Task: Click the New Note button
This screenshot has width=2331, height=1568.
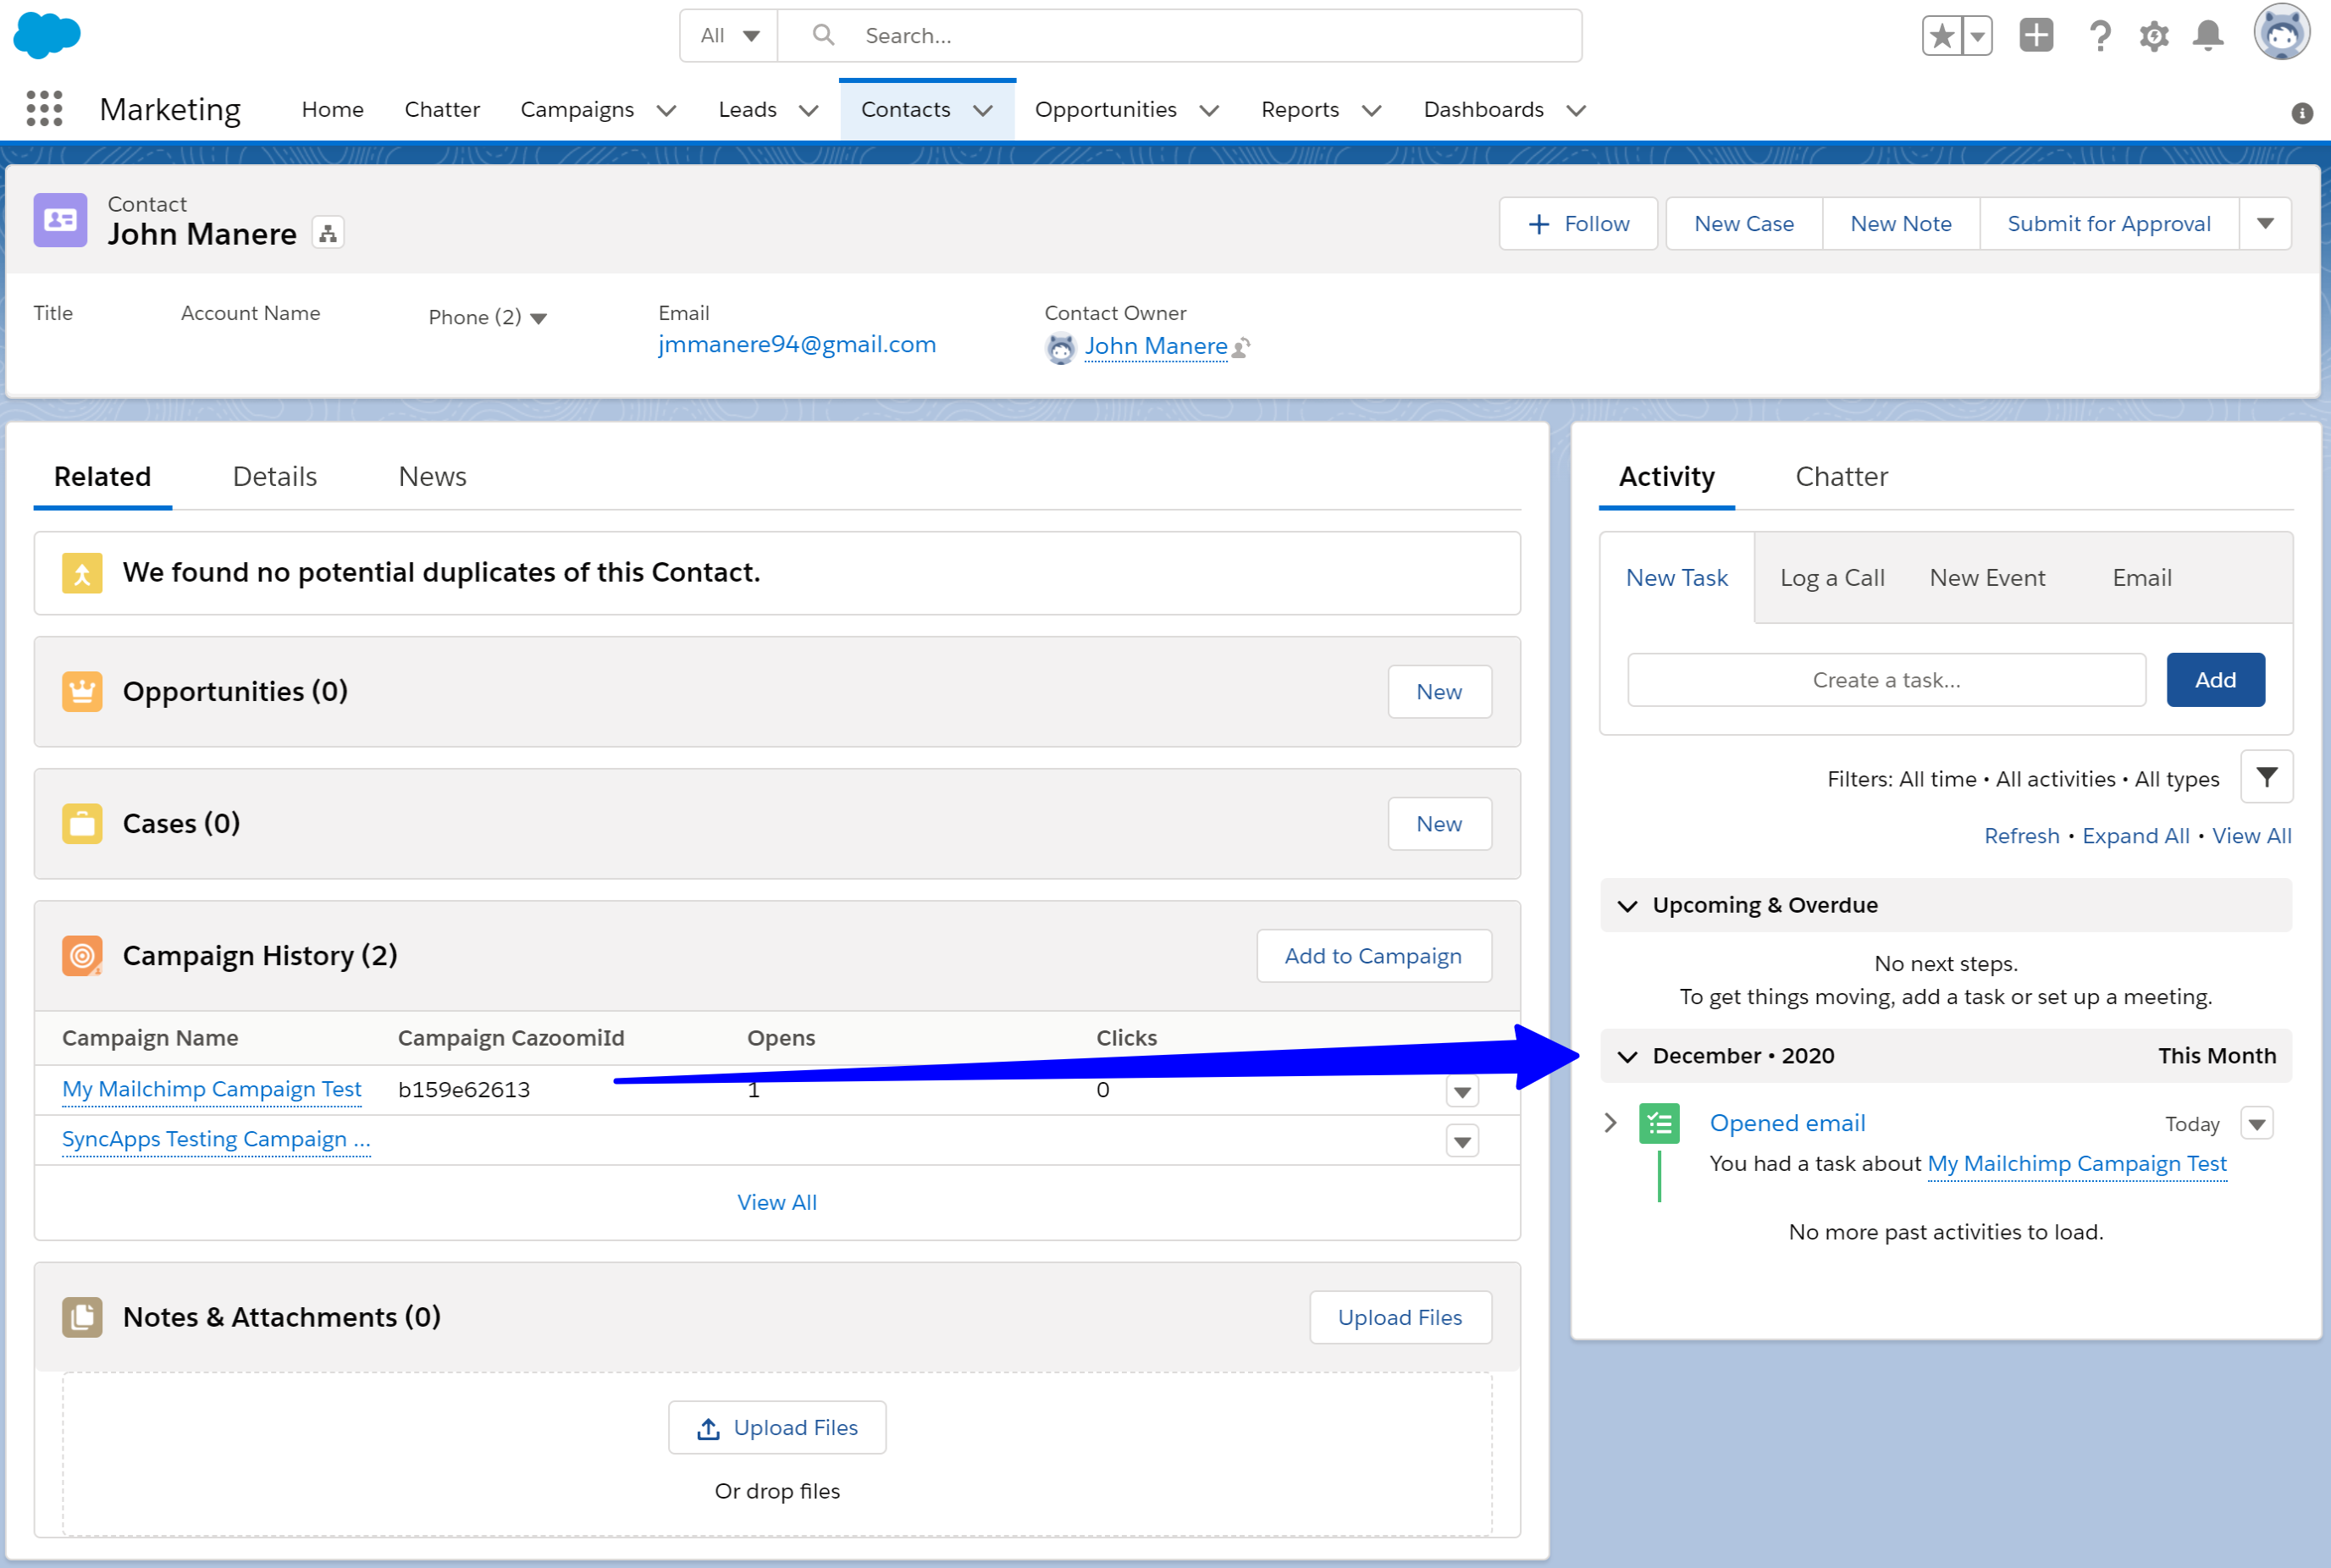Action: pyautogui.click(x=1901, y=223)
